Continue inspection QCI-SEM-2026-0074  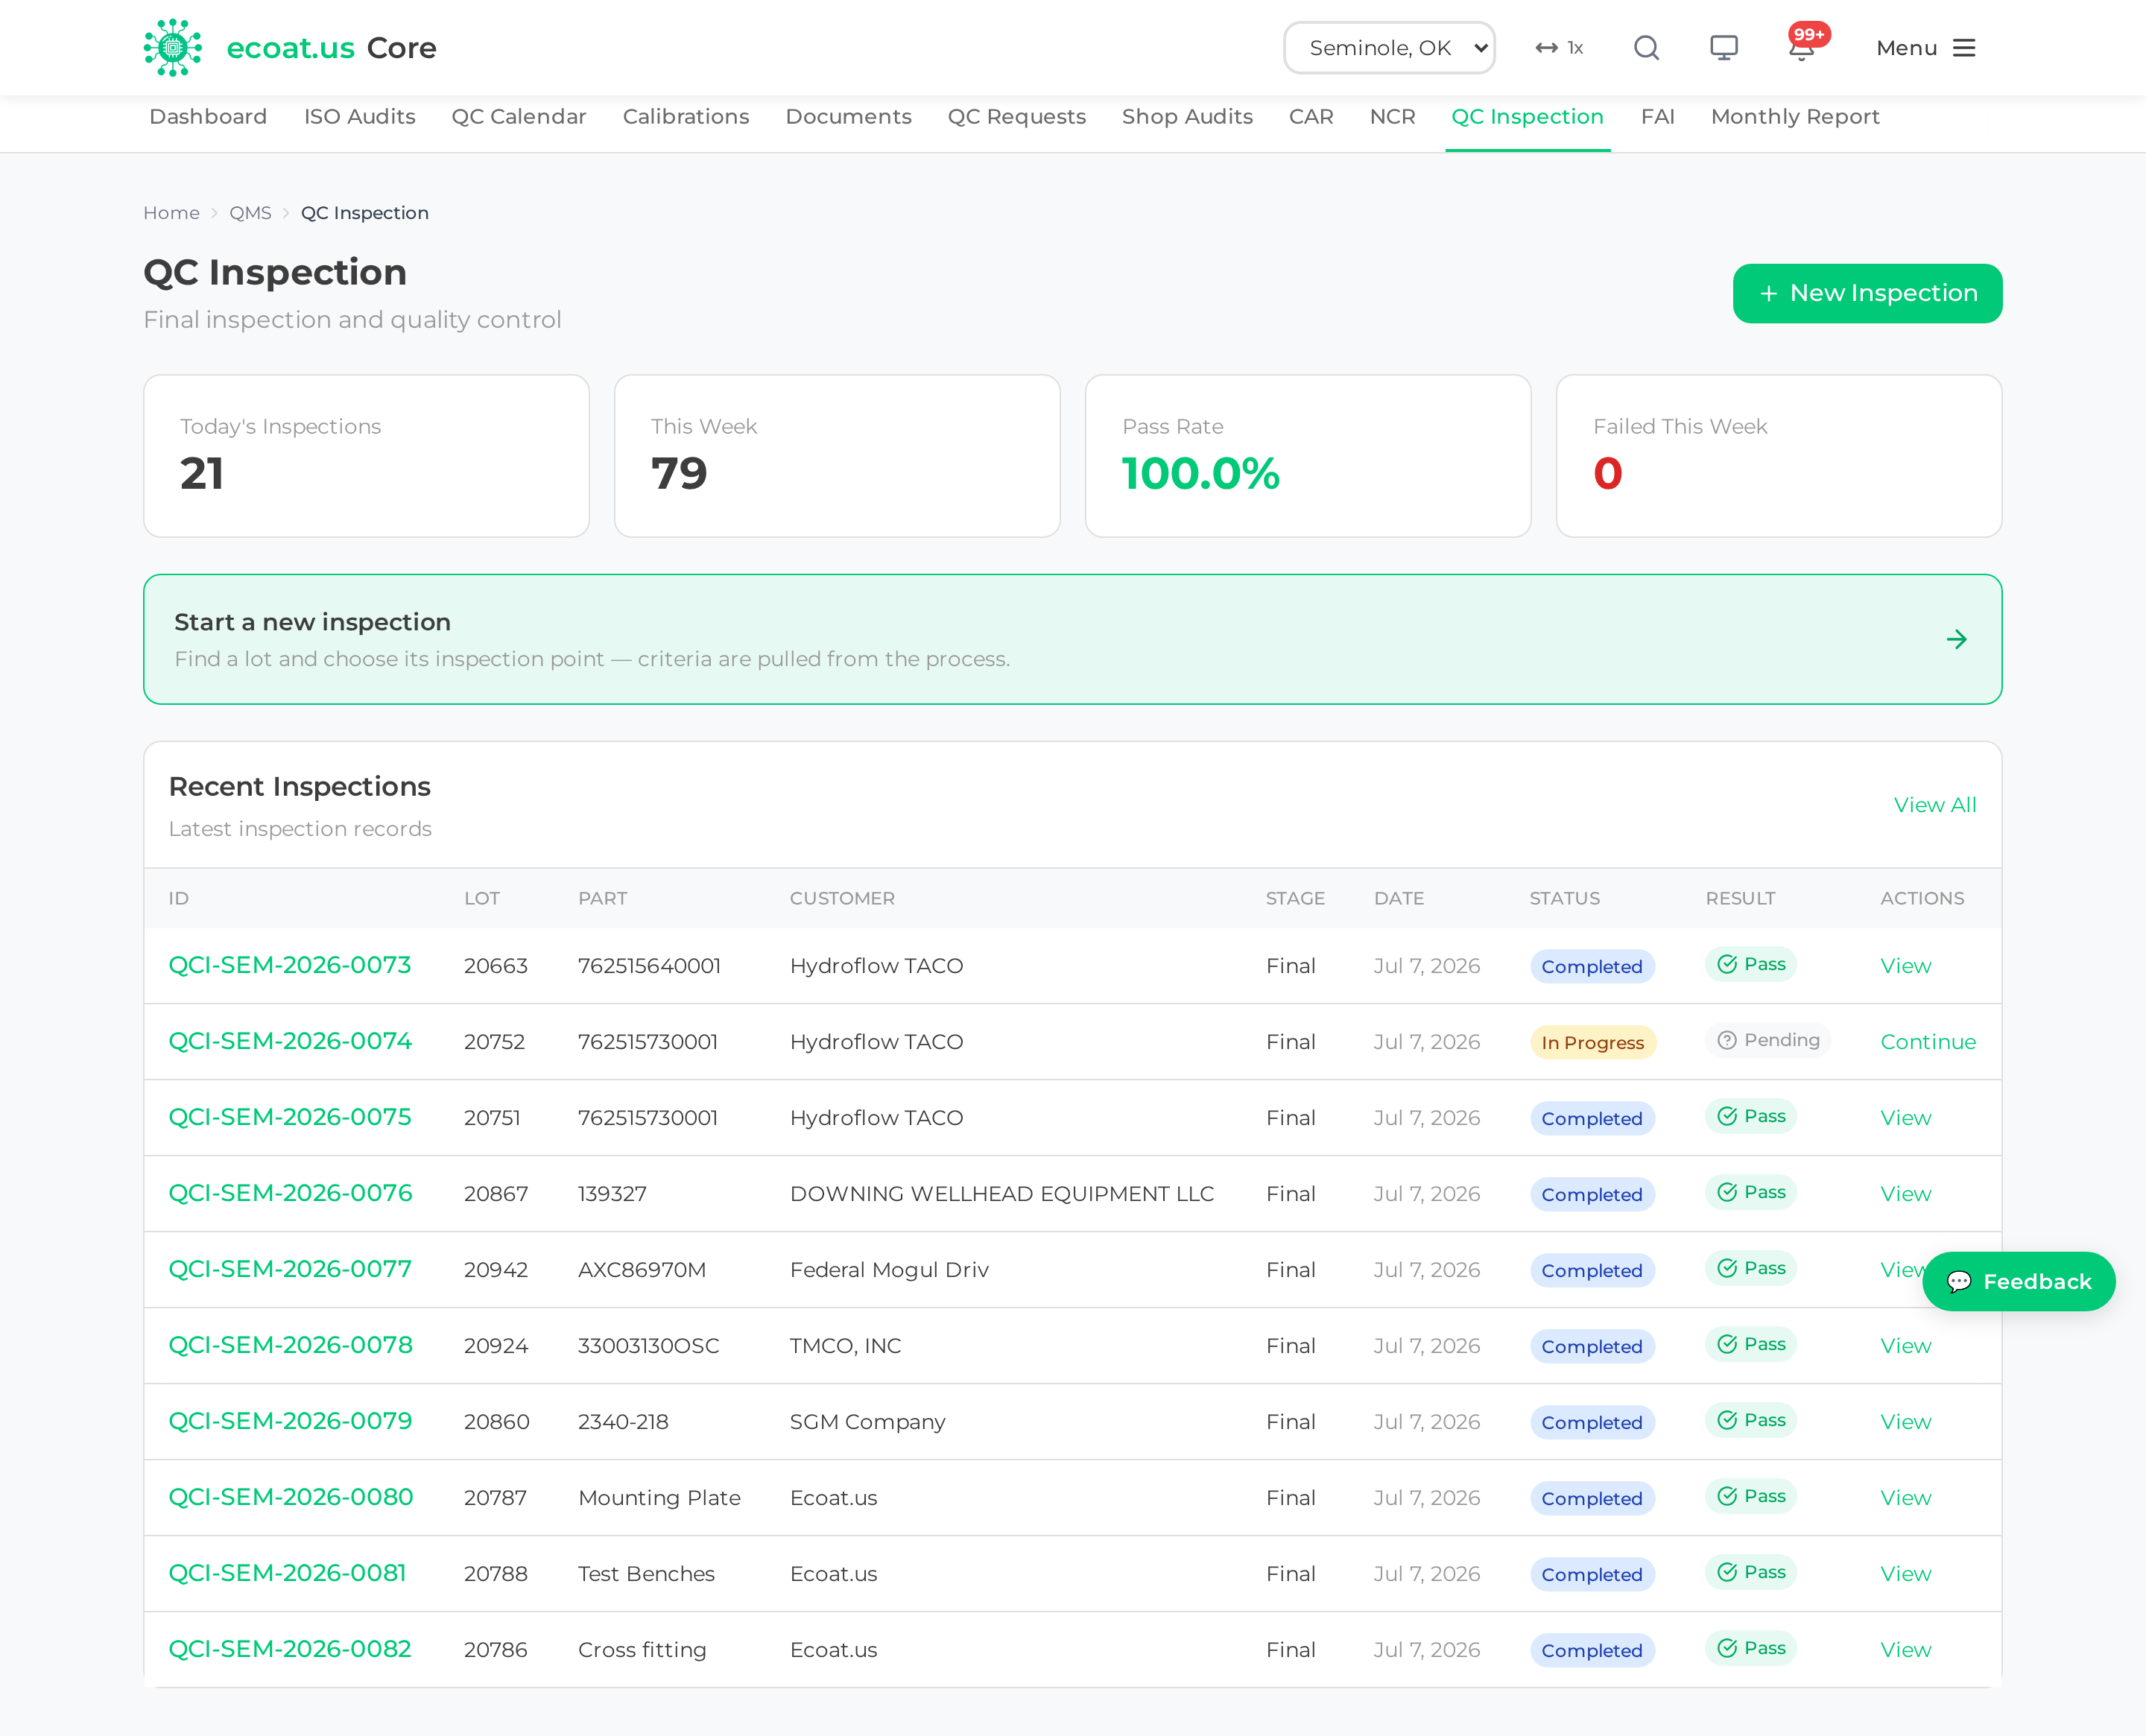point(1927,1042)
